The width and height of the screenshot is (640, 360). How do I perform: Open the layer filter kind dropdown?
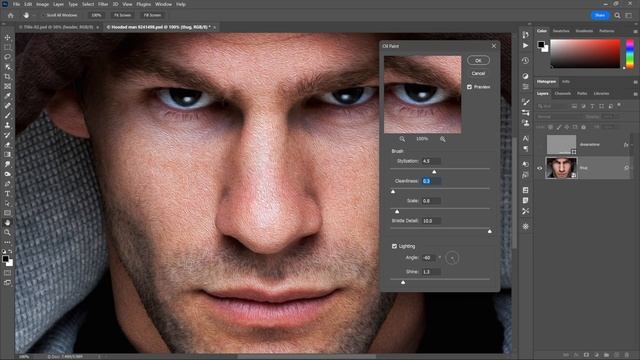point(553,106)
